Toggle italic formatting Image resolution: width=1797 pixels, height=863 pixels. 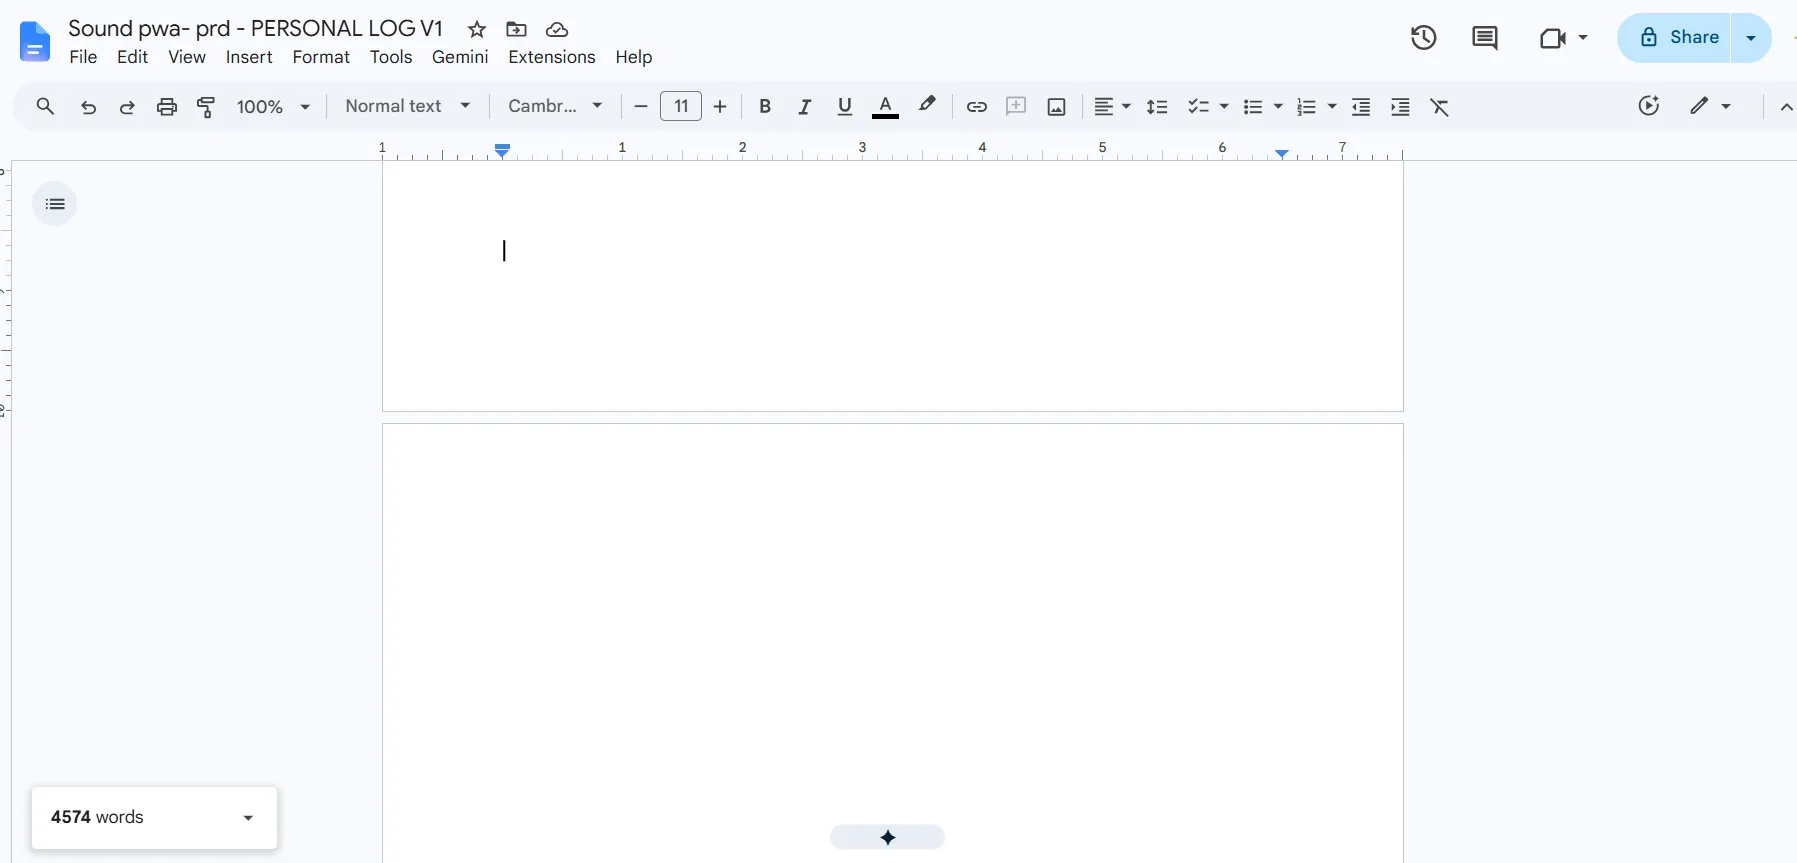coord(804,107)
